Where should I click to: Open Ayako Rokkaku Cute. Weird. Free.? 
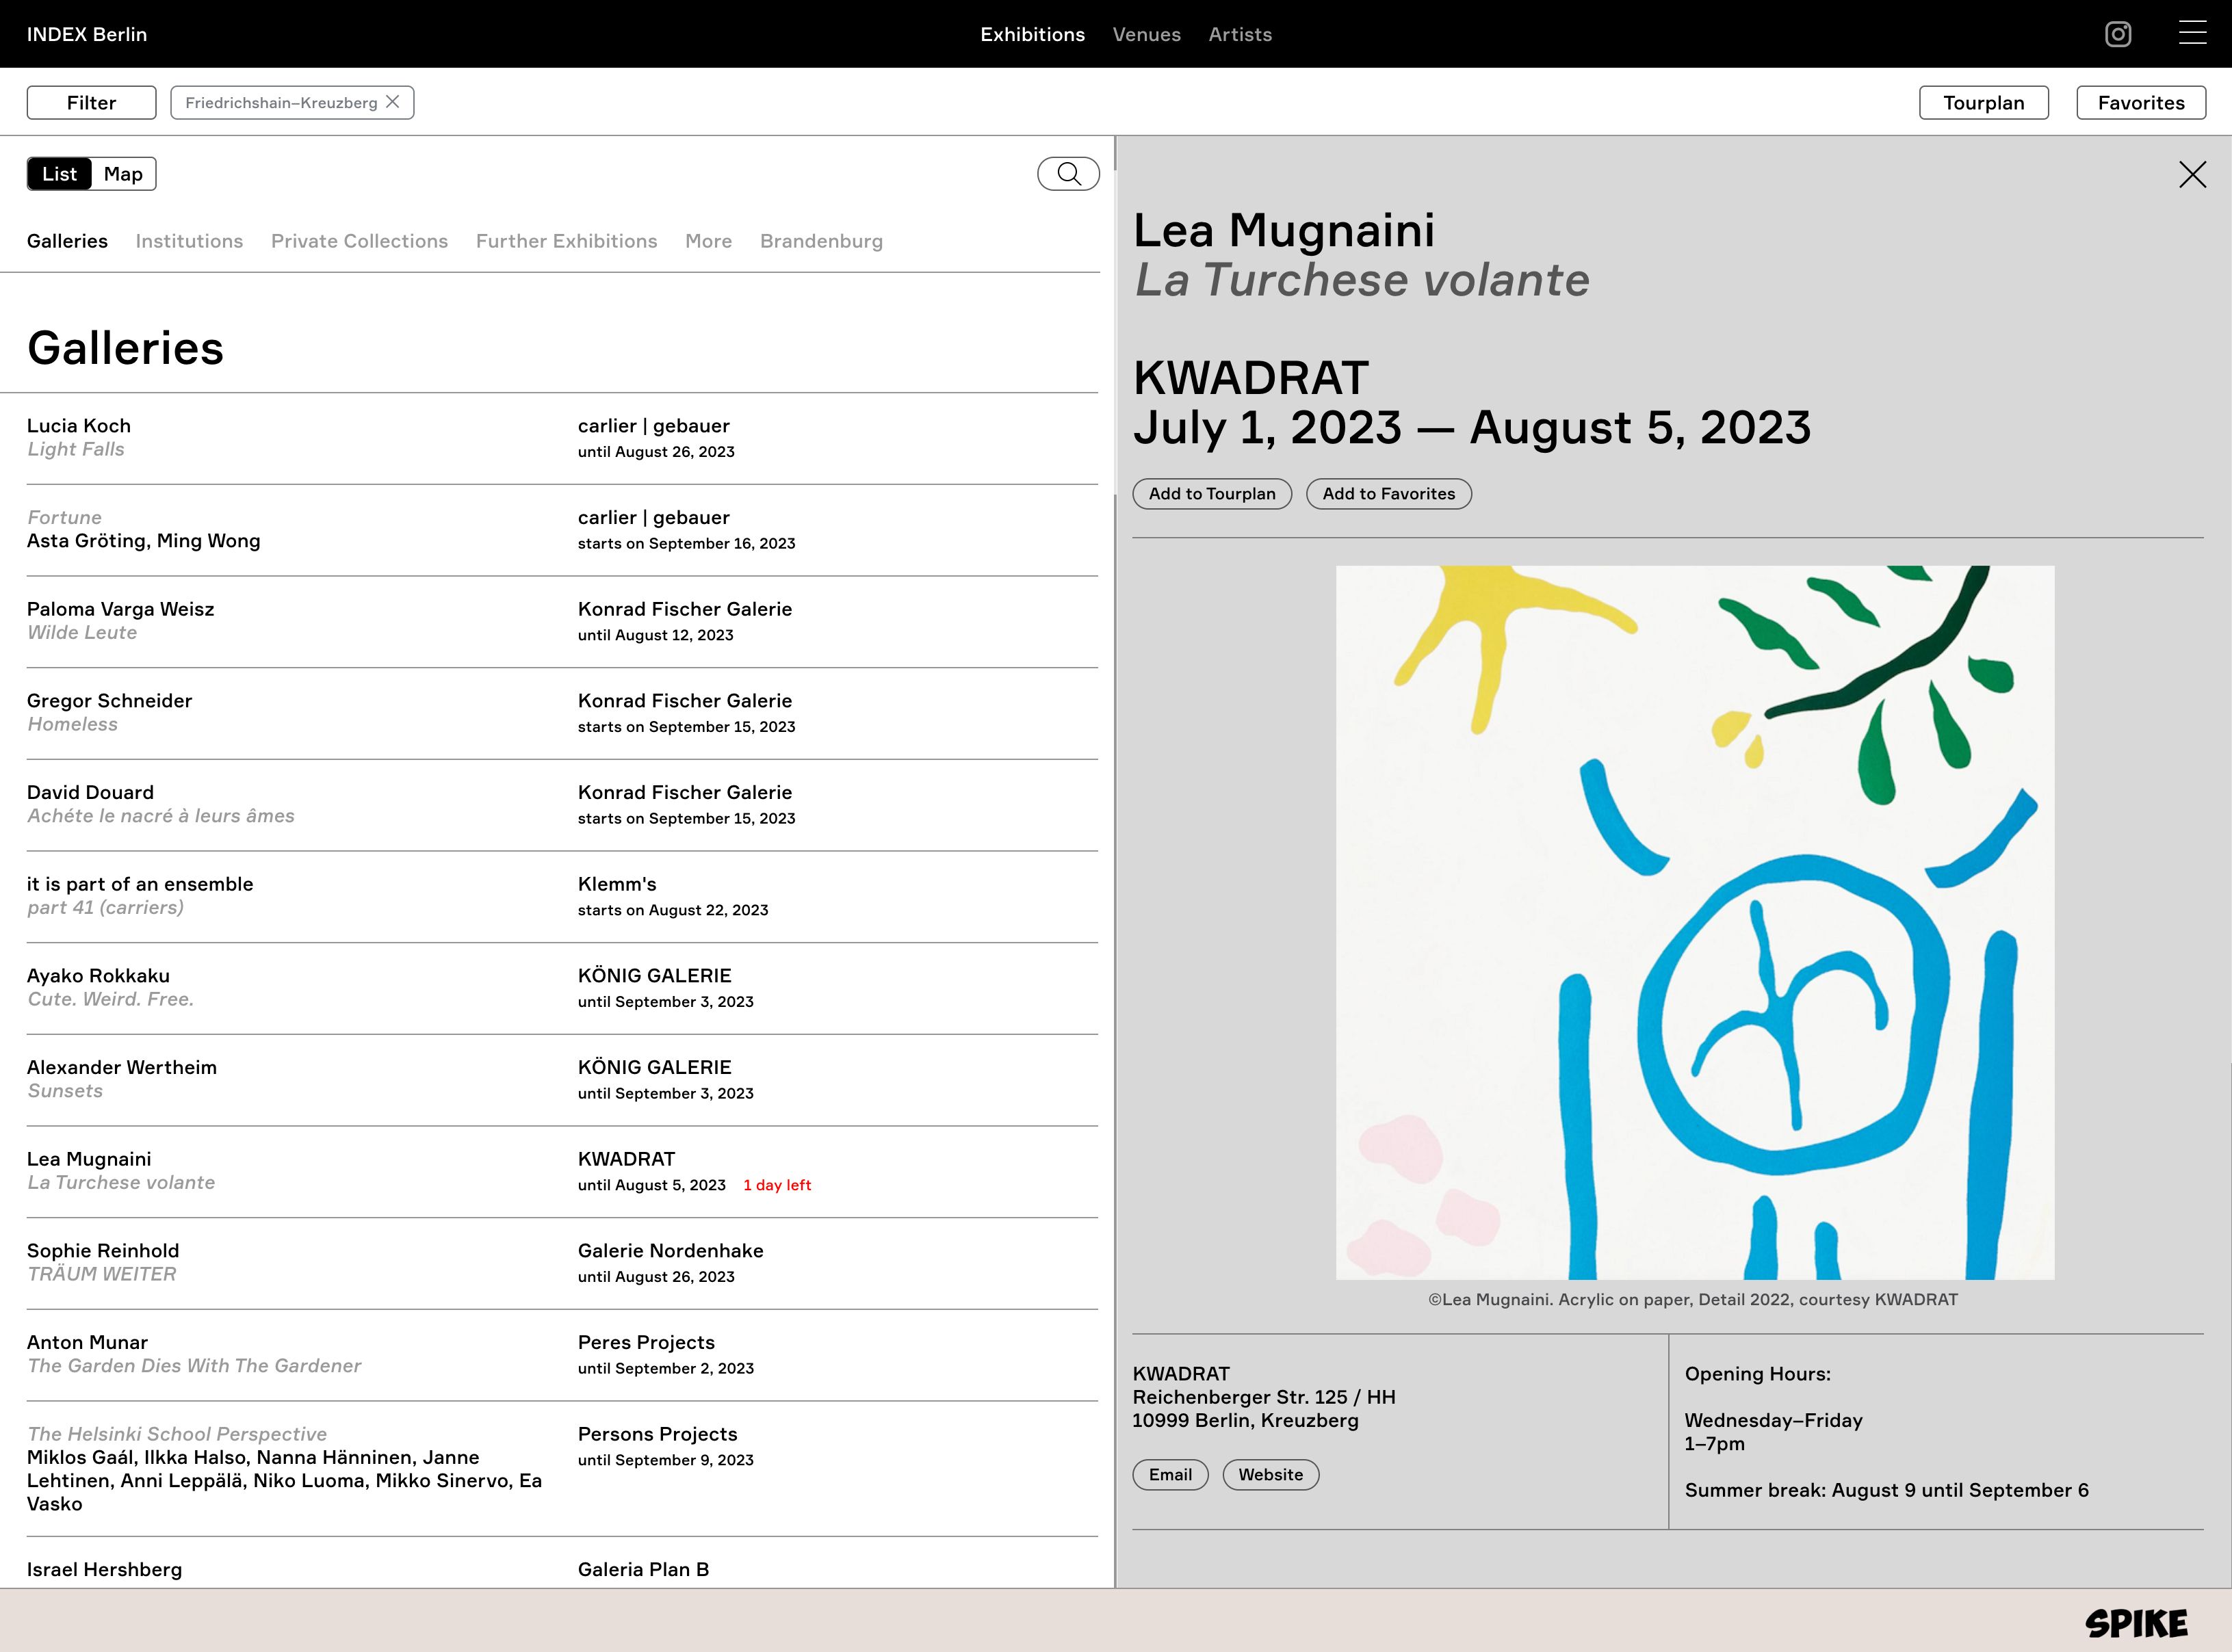tap(562, 988)
